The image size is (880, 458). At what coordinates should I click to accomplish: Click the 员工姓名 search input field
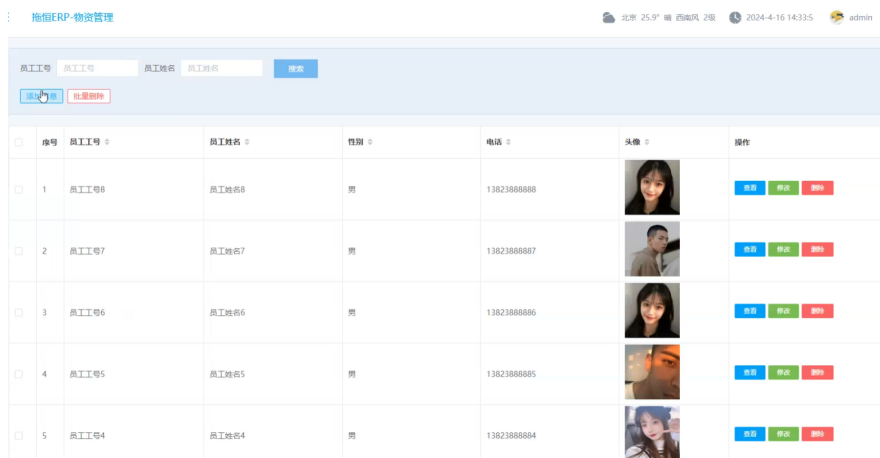tap(221, 68)
